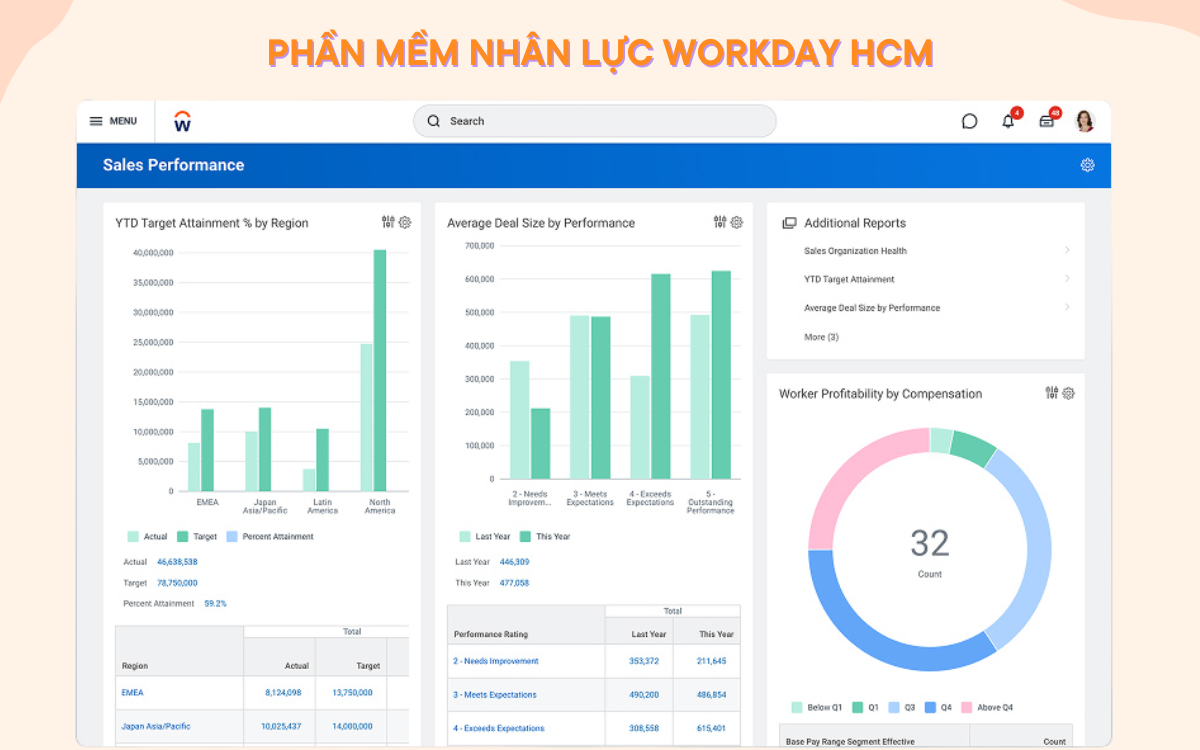The width and height of the screenshot is (1200, 750).
Task: Click Performance Rating column header
Action: pos(491,634)
